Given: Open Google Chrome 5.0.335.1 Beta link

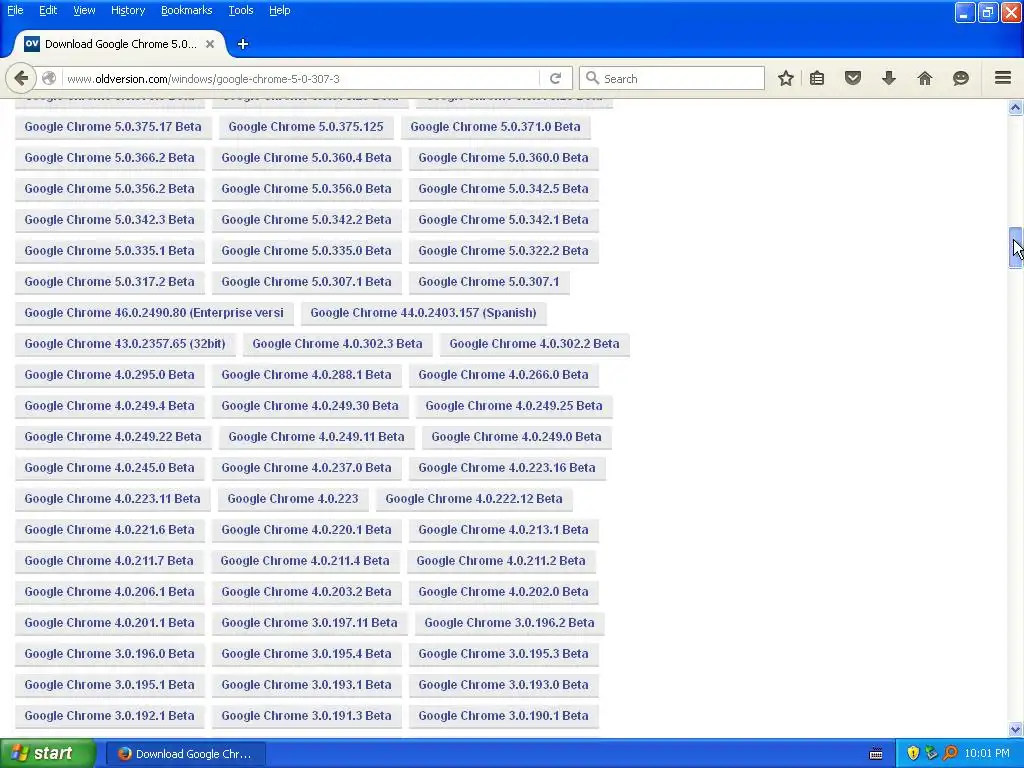Looking at the screenshot, I should 110,251.
